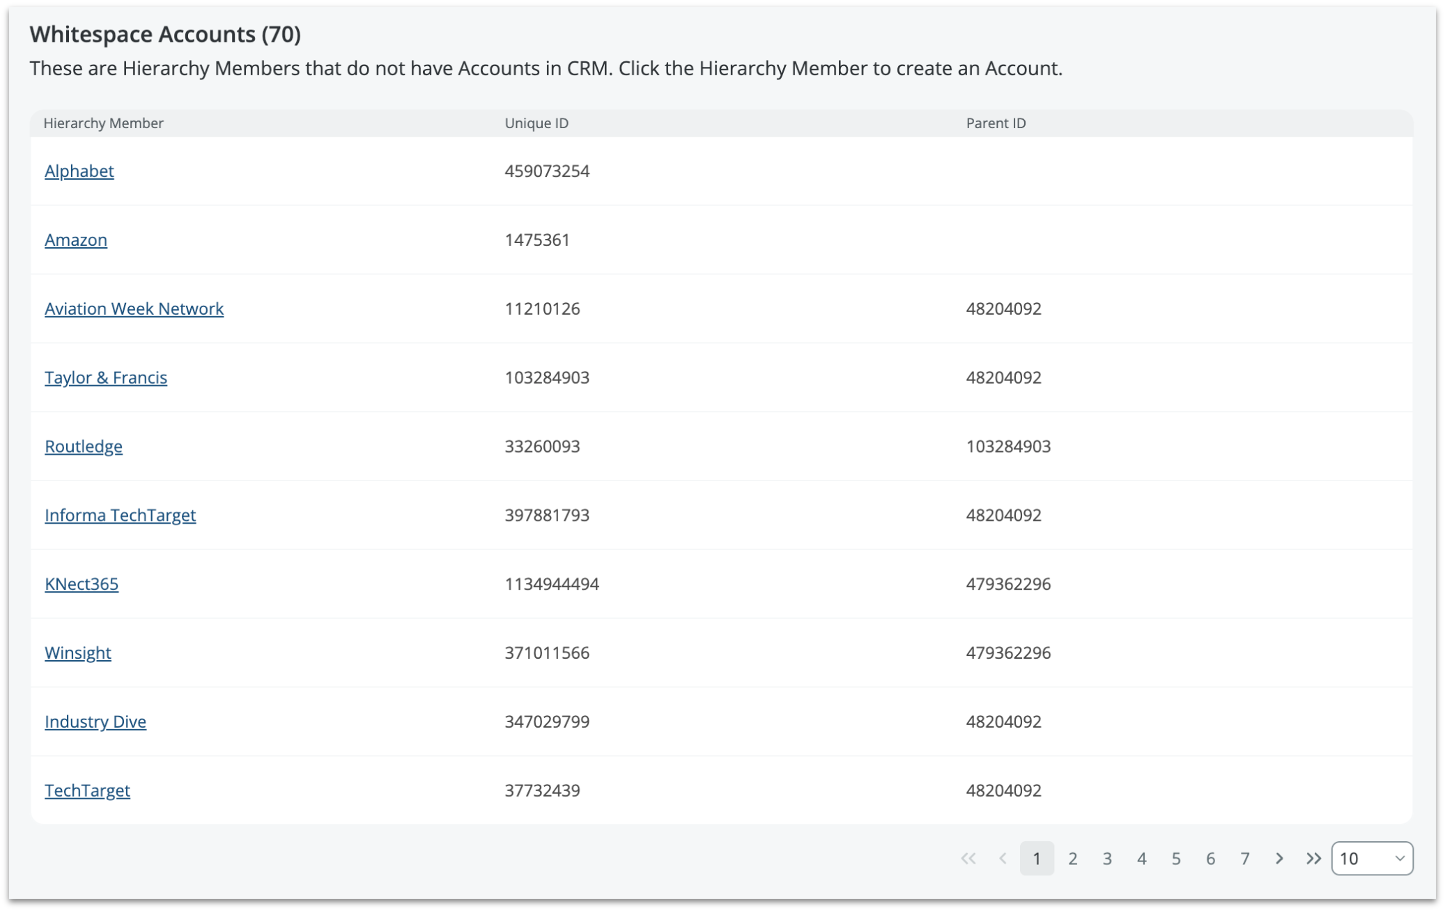1446x912 pixels.
Task: Click the previous page arrow
Action: click(1002, 858)
